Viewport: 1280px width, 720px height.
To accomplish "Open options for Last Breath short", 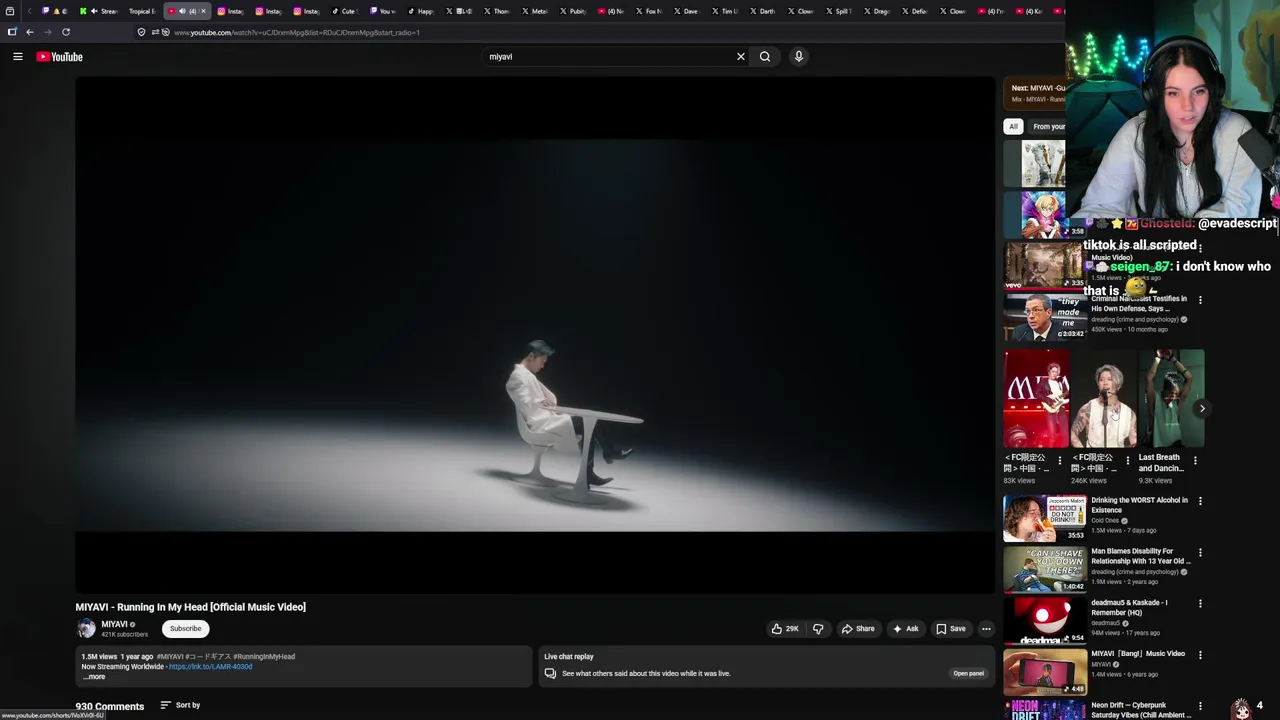I will click(x=1195, y=461).
